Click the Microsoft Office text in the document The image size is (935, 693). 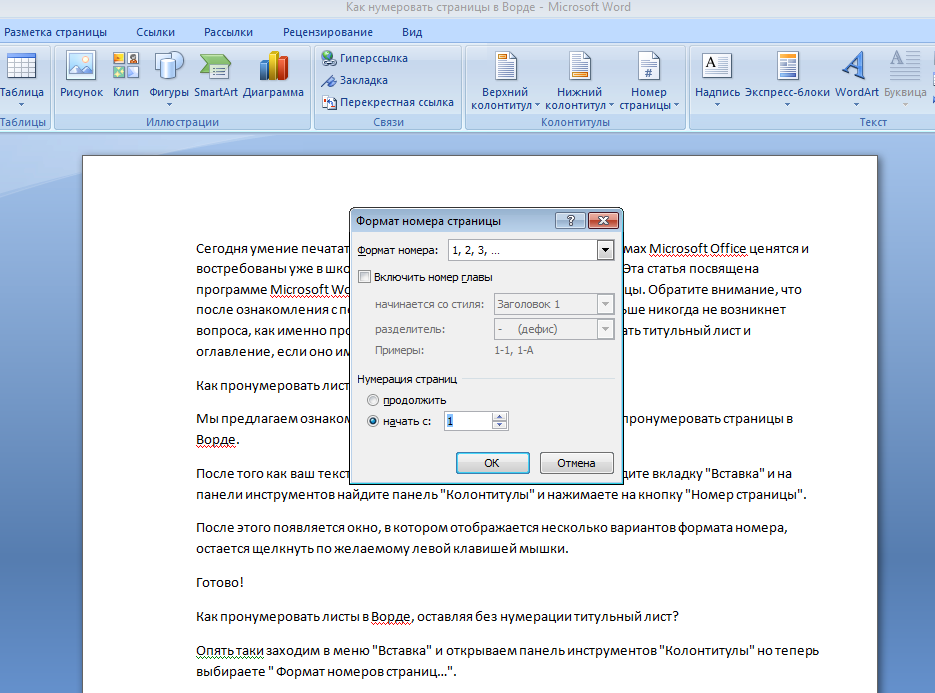698,249
